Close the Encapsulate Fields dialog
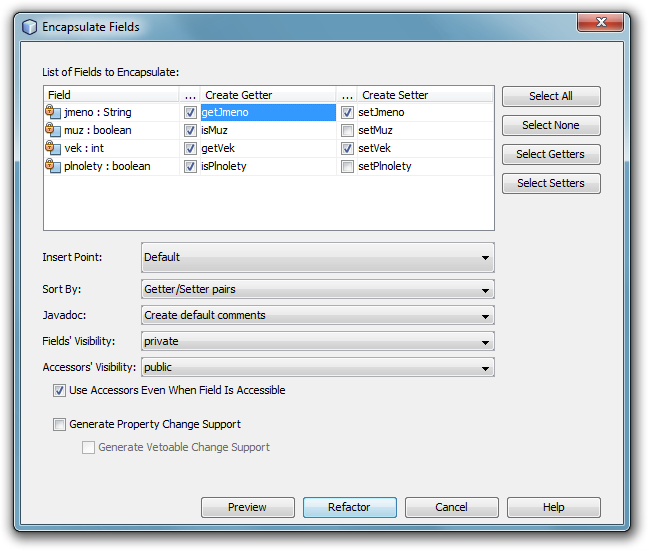Image resolution: width=649 pixels, height=551 pixels. click(x=602, y=24)
